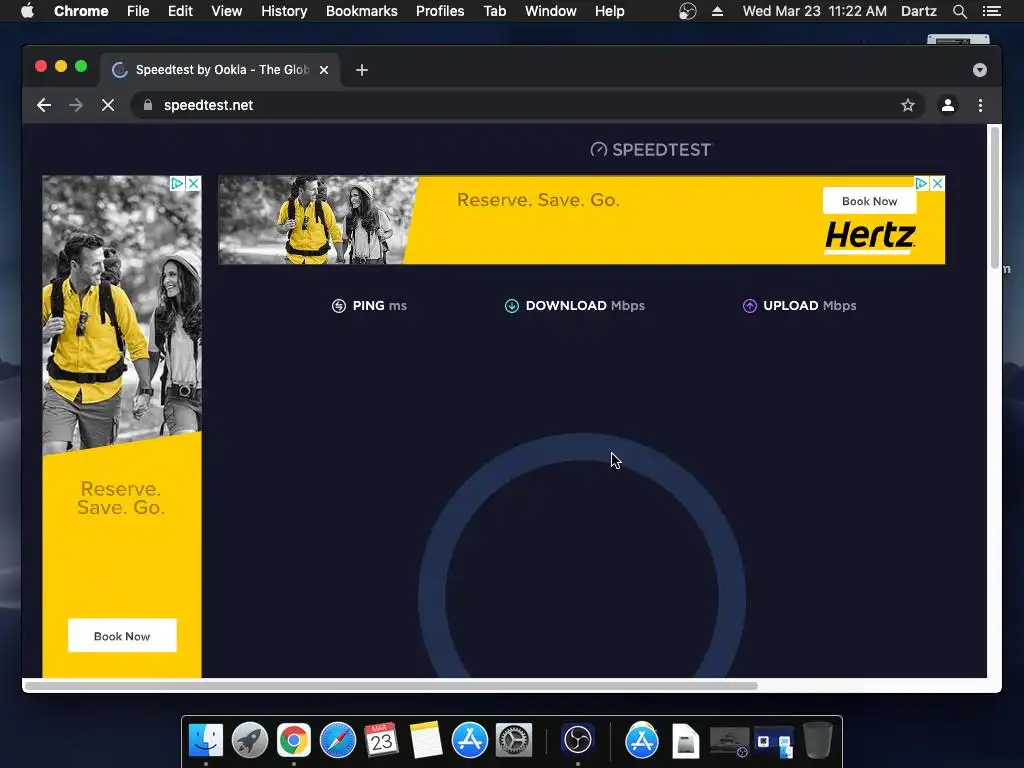Go back to the previous page
The height and width of the screenshot is (768, 1024).
(44, 105)
